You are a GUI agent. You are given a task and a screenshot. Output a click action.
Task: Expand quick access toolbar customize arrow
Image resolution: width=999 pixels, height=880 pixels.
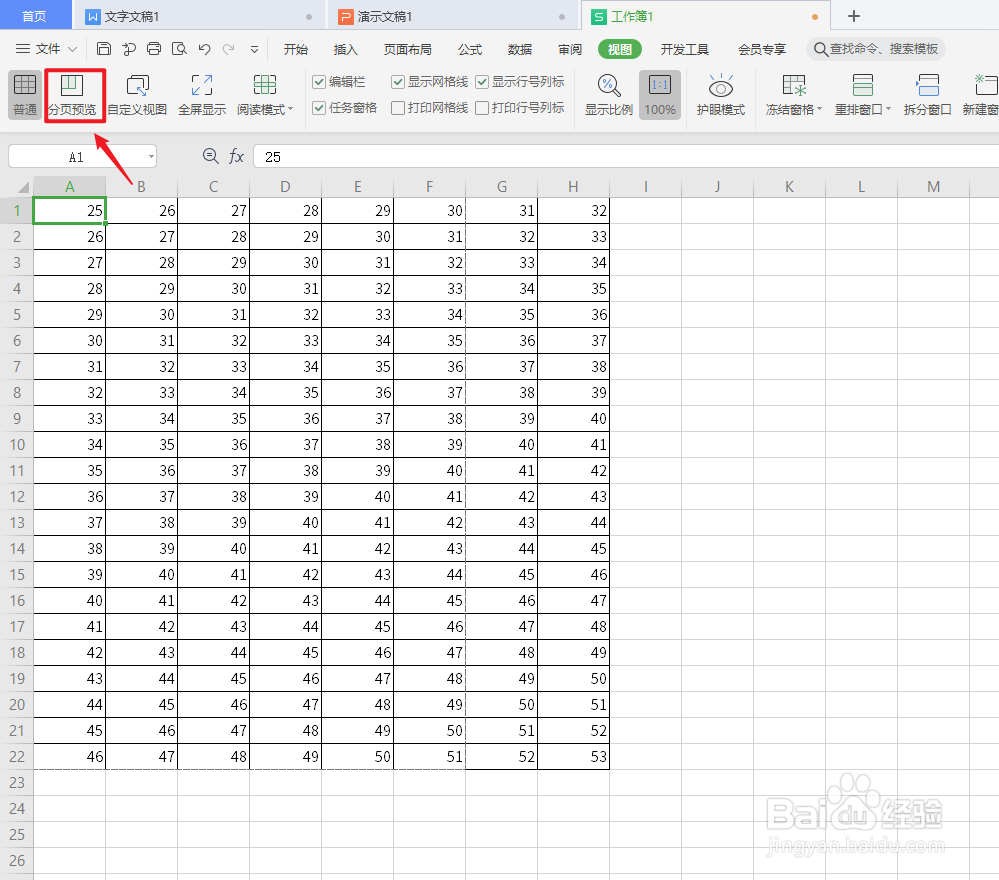254,49
